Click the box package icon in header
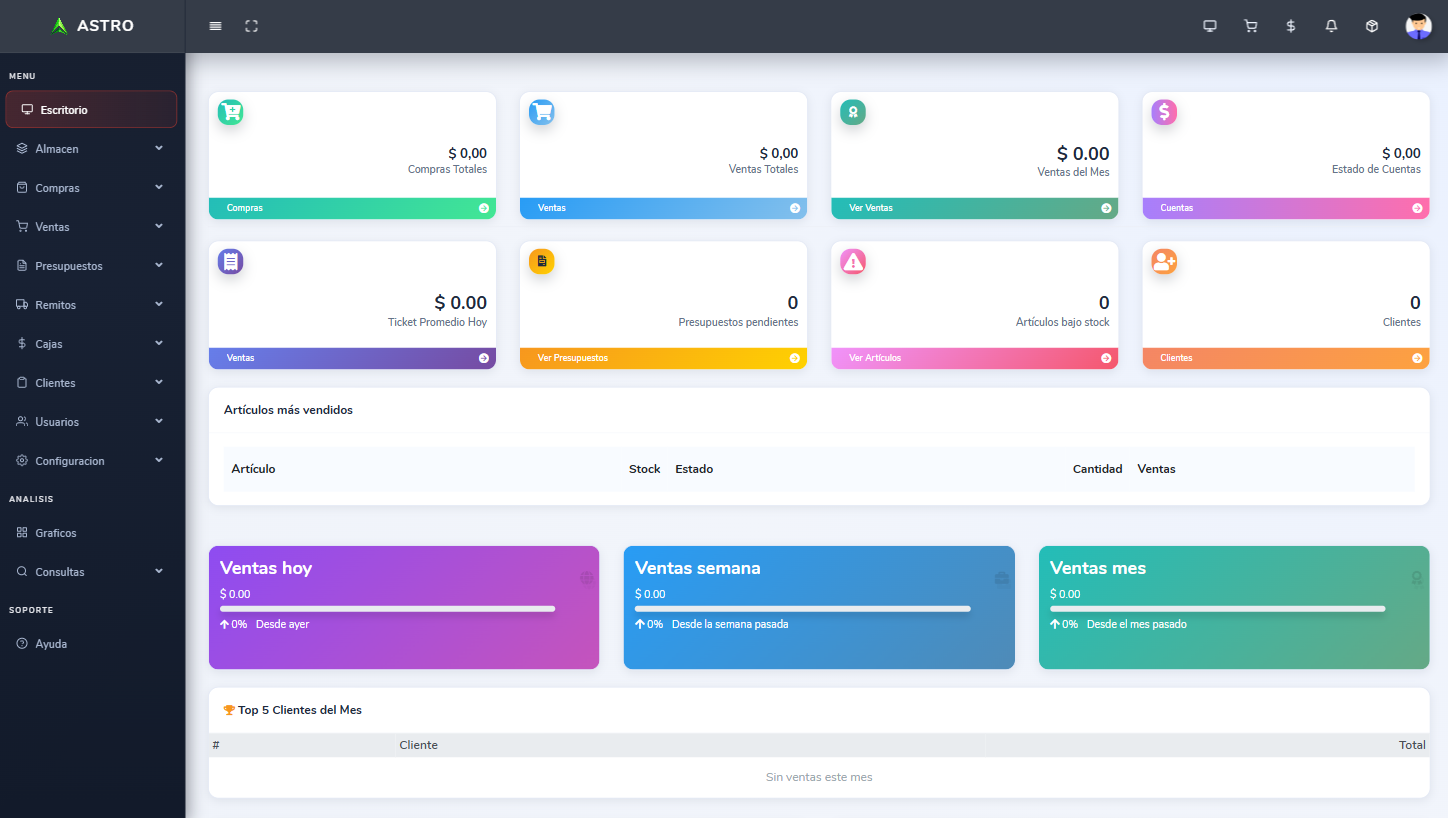This screenshot has height=818, width=1448. pyautogui.click(x=1372, y=26)
